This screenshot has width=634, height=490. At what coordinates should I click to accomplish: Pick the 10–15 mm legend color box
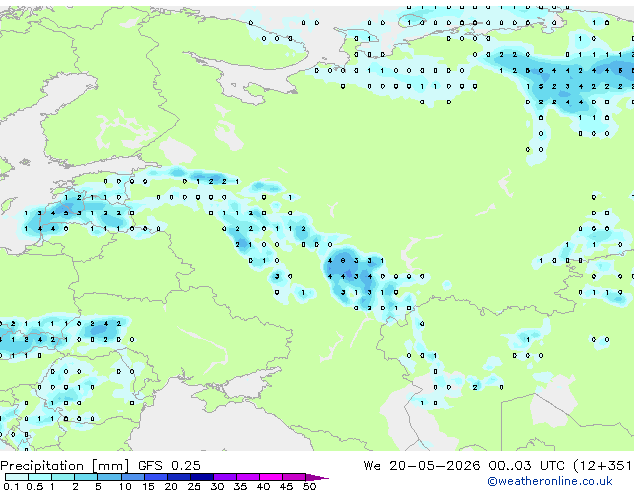click(132, 477)
